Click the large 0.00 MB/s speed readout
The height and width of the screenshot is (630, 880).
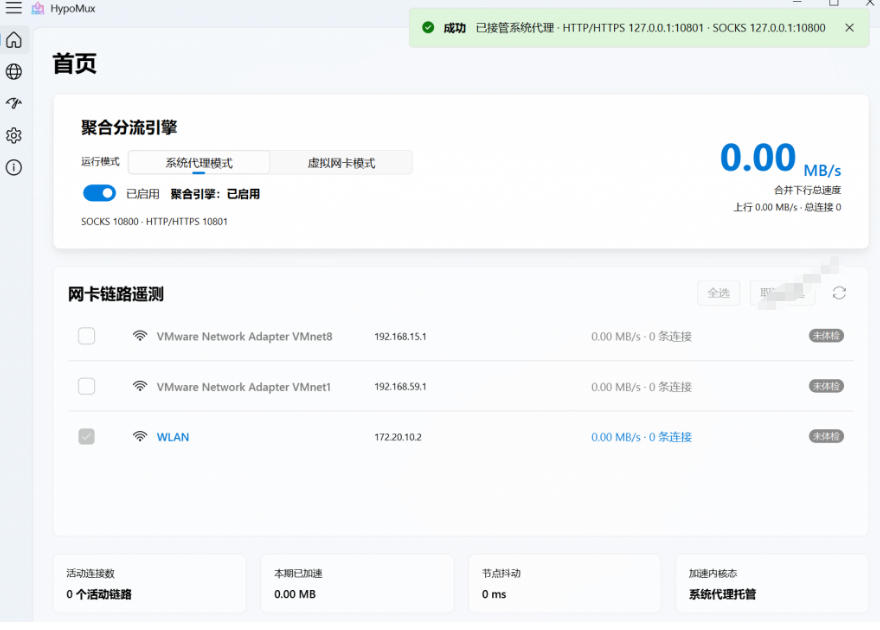[780, 159]
